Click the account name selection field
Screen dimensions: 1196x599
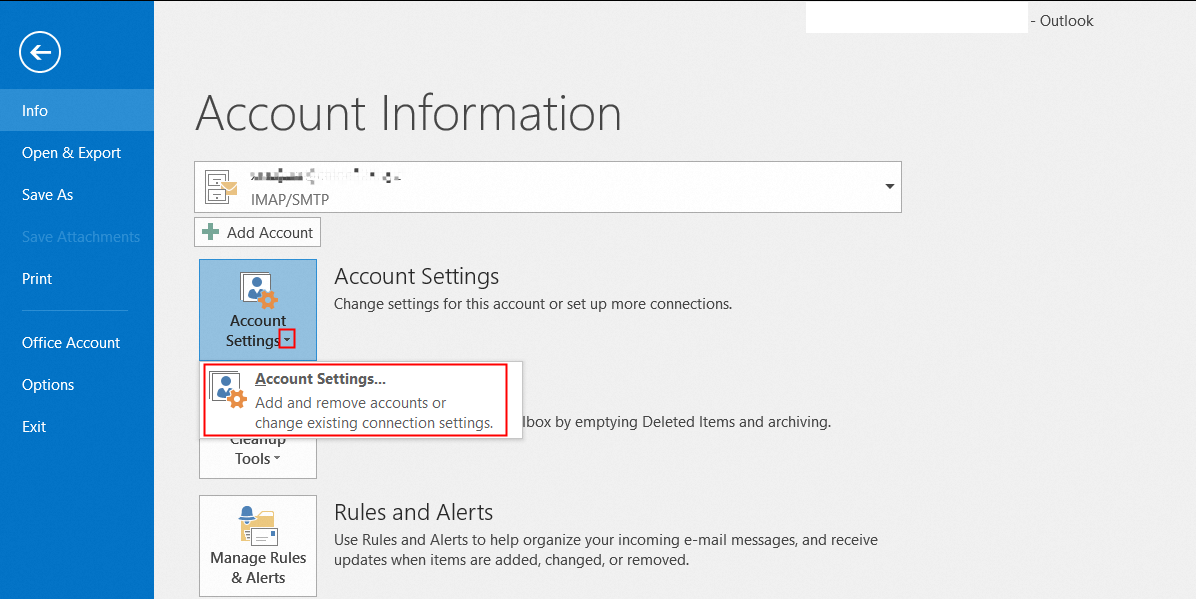pyautogui.click(x=548, y=187)
